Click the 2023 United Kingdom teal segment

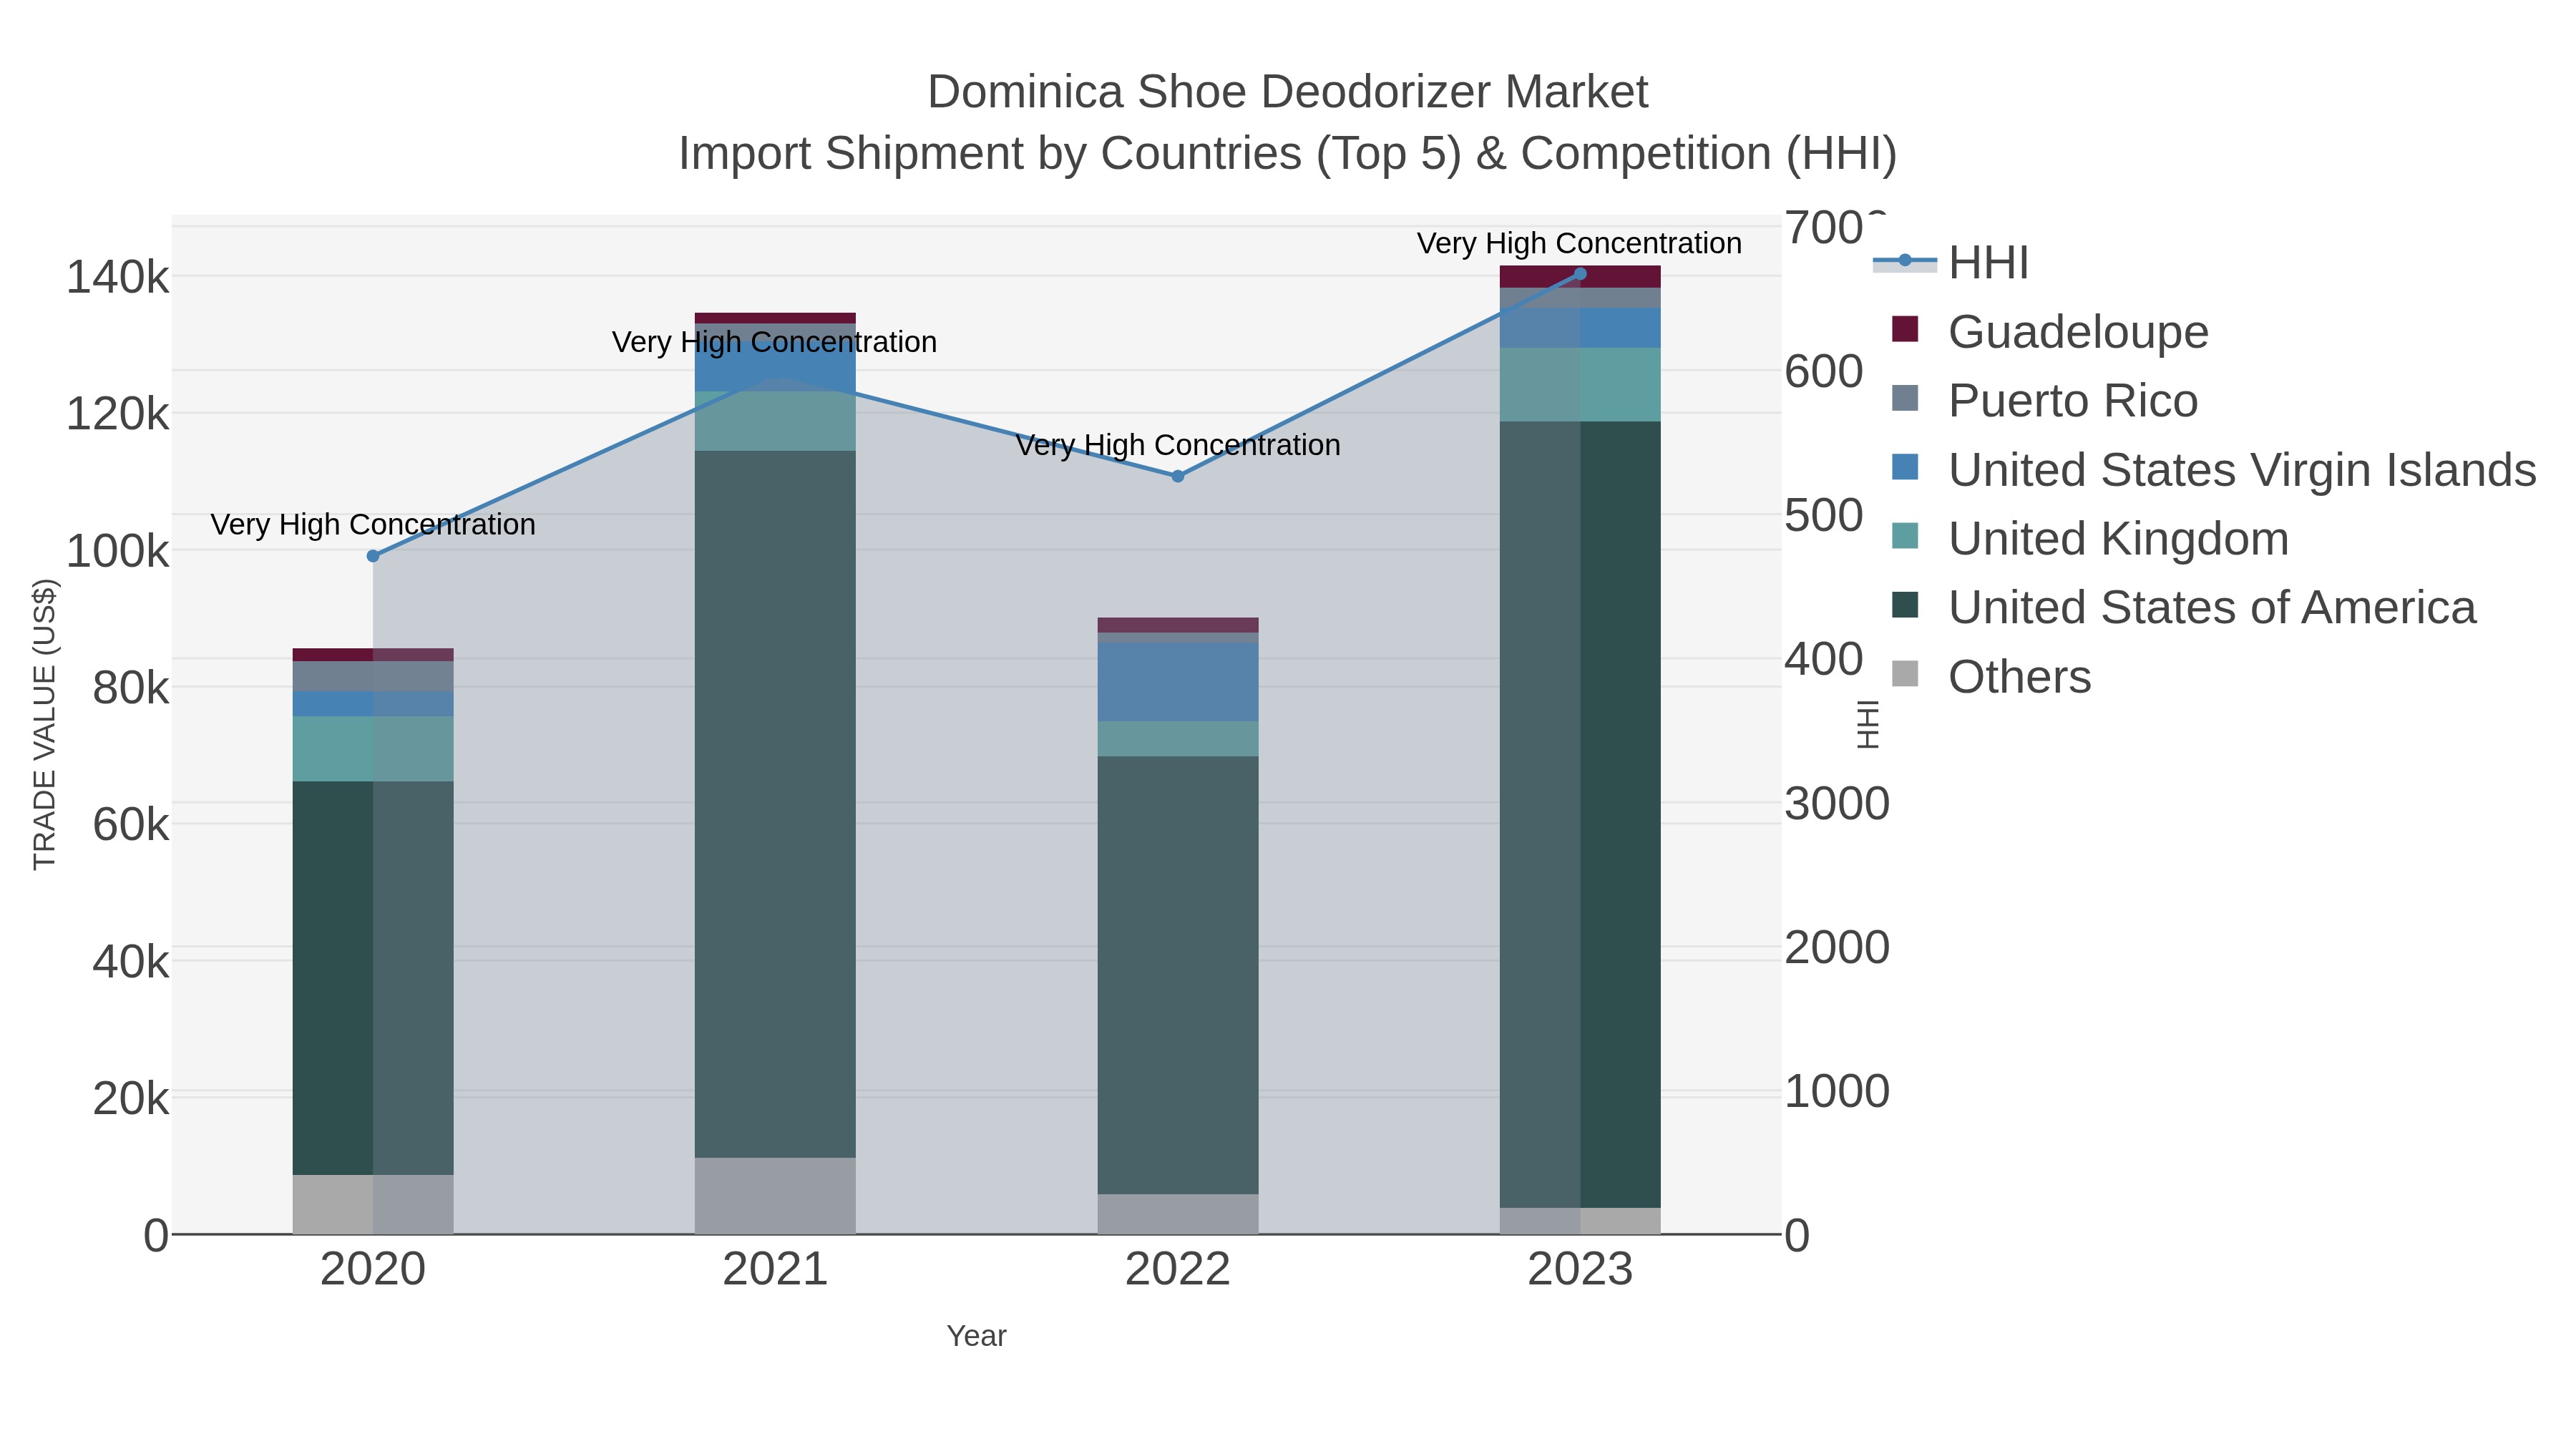pyautogui.click(x=1580, y=385)
